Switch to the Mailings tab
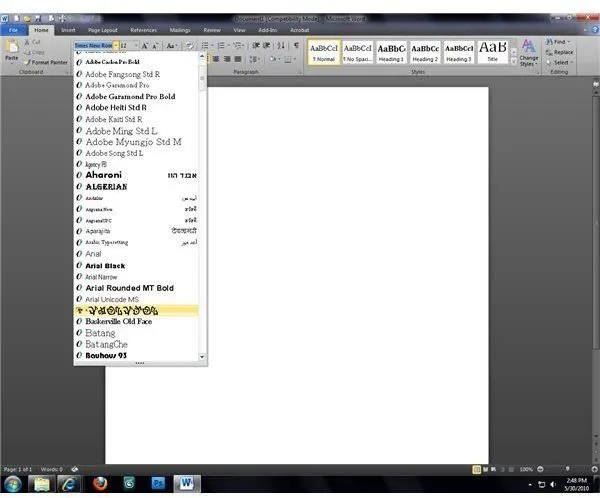The image size is (600, 498). point(180,30)
